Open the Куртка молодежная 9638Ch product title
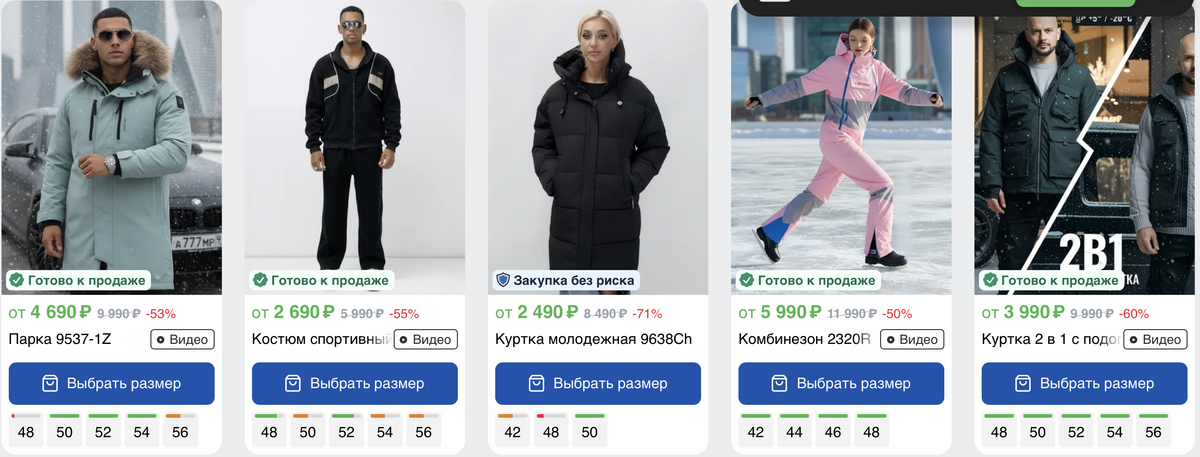Viewport: 1200px width, 457px height. (x=594, y=339)
